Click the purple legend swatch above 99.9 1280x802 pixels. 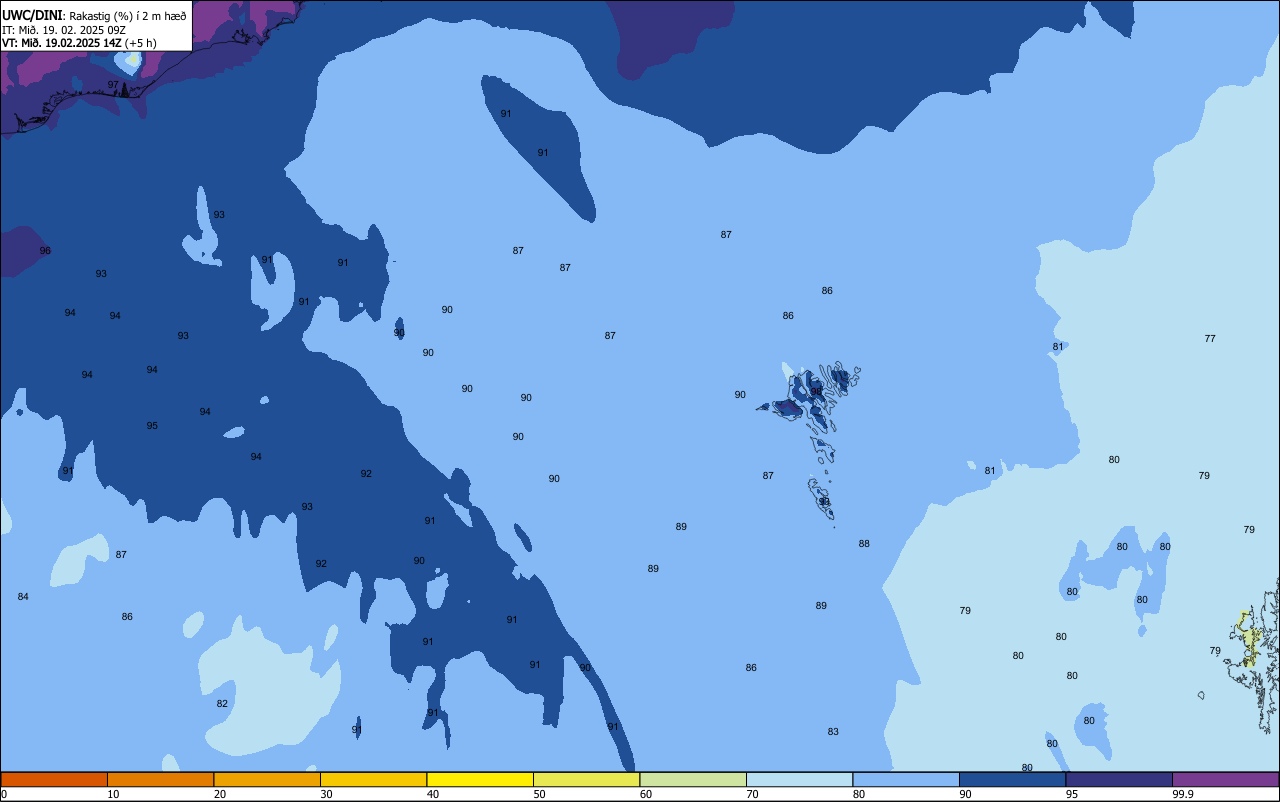(1225, 779)
